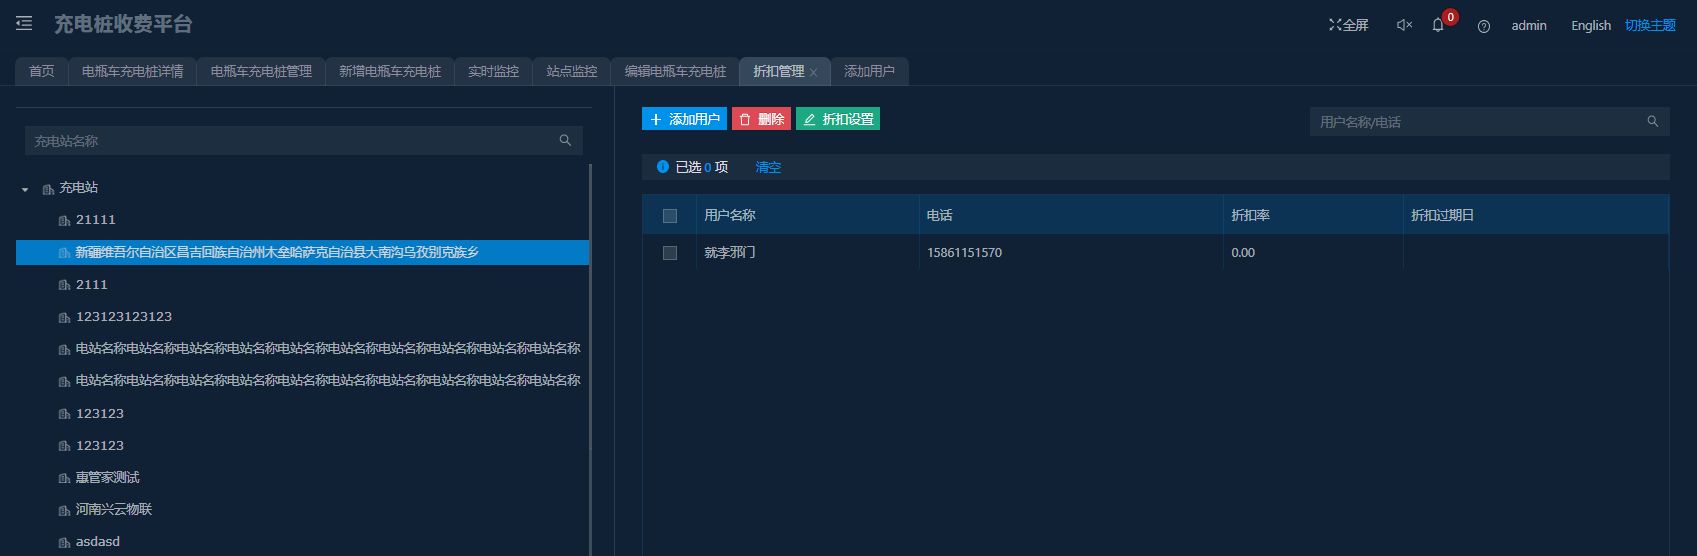Screen dimensions: 1697x556
Task: Select the 河南兴云物联 station in the tree
Action: pyautogui.click(x=114, y=509)
